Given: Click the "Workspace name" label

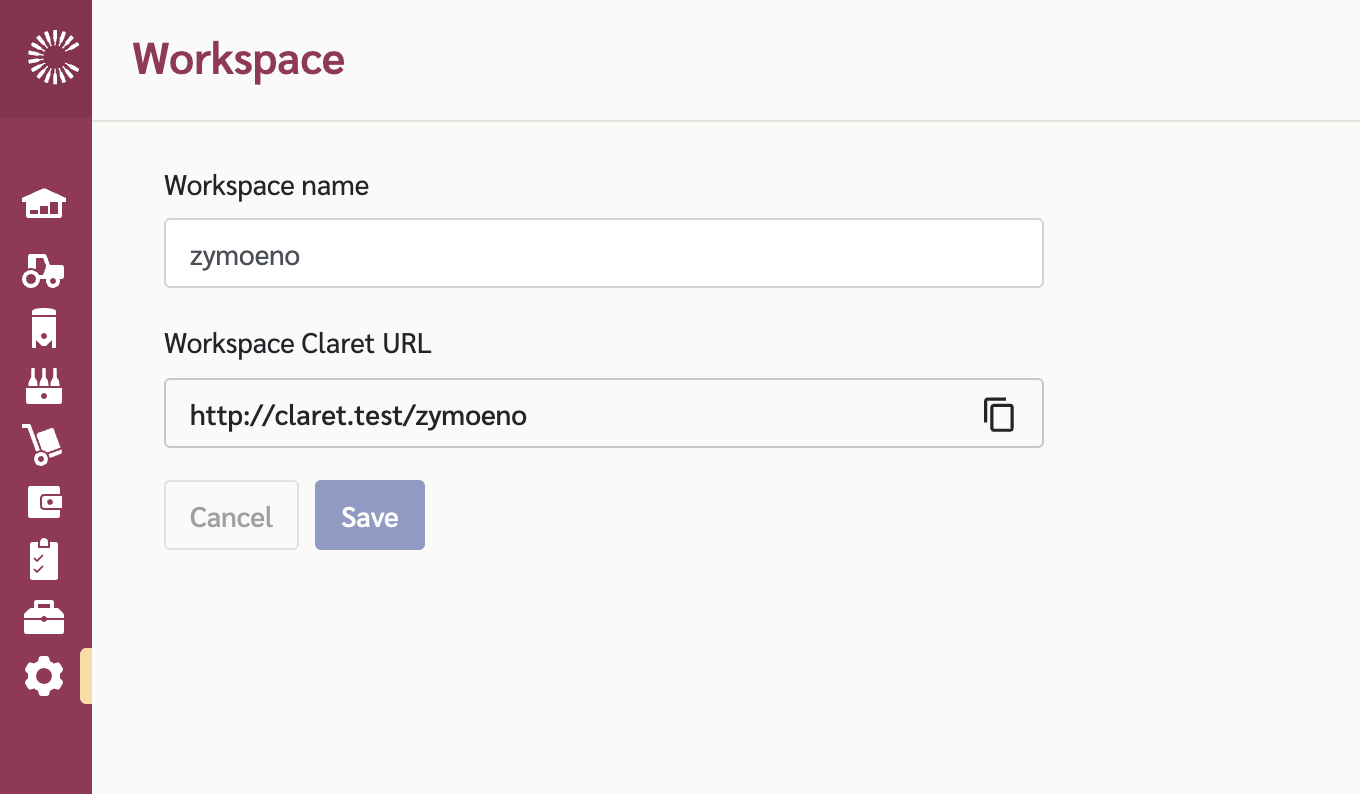Looking at the screenshot, I should [x=266, y=186].
